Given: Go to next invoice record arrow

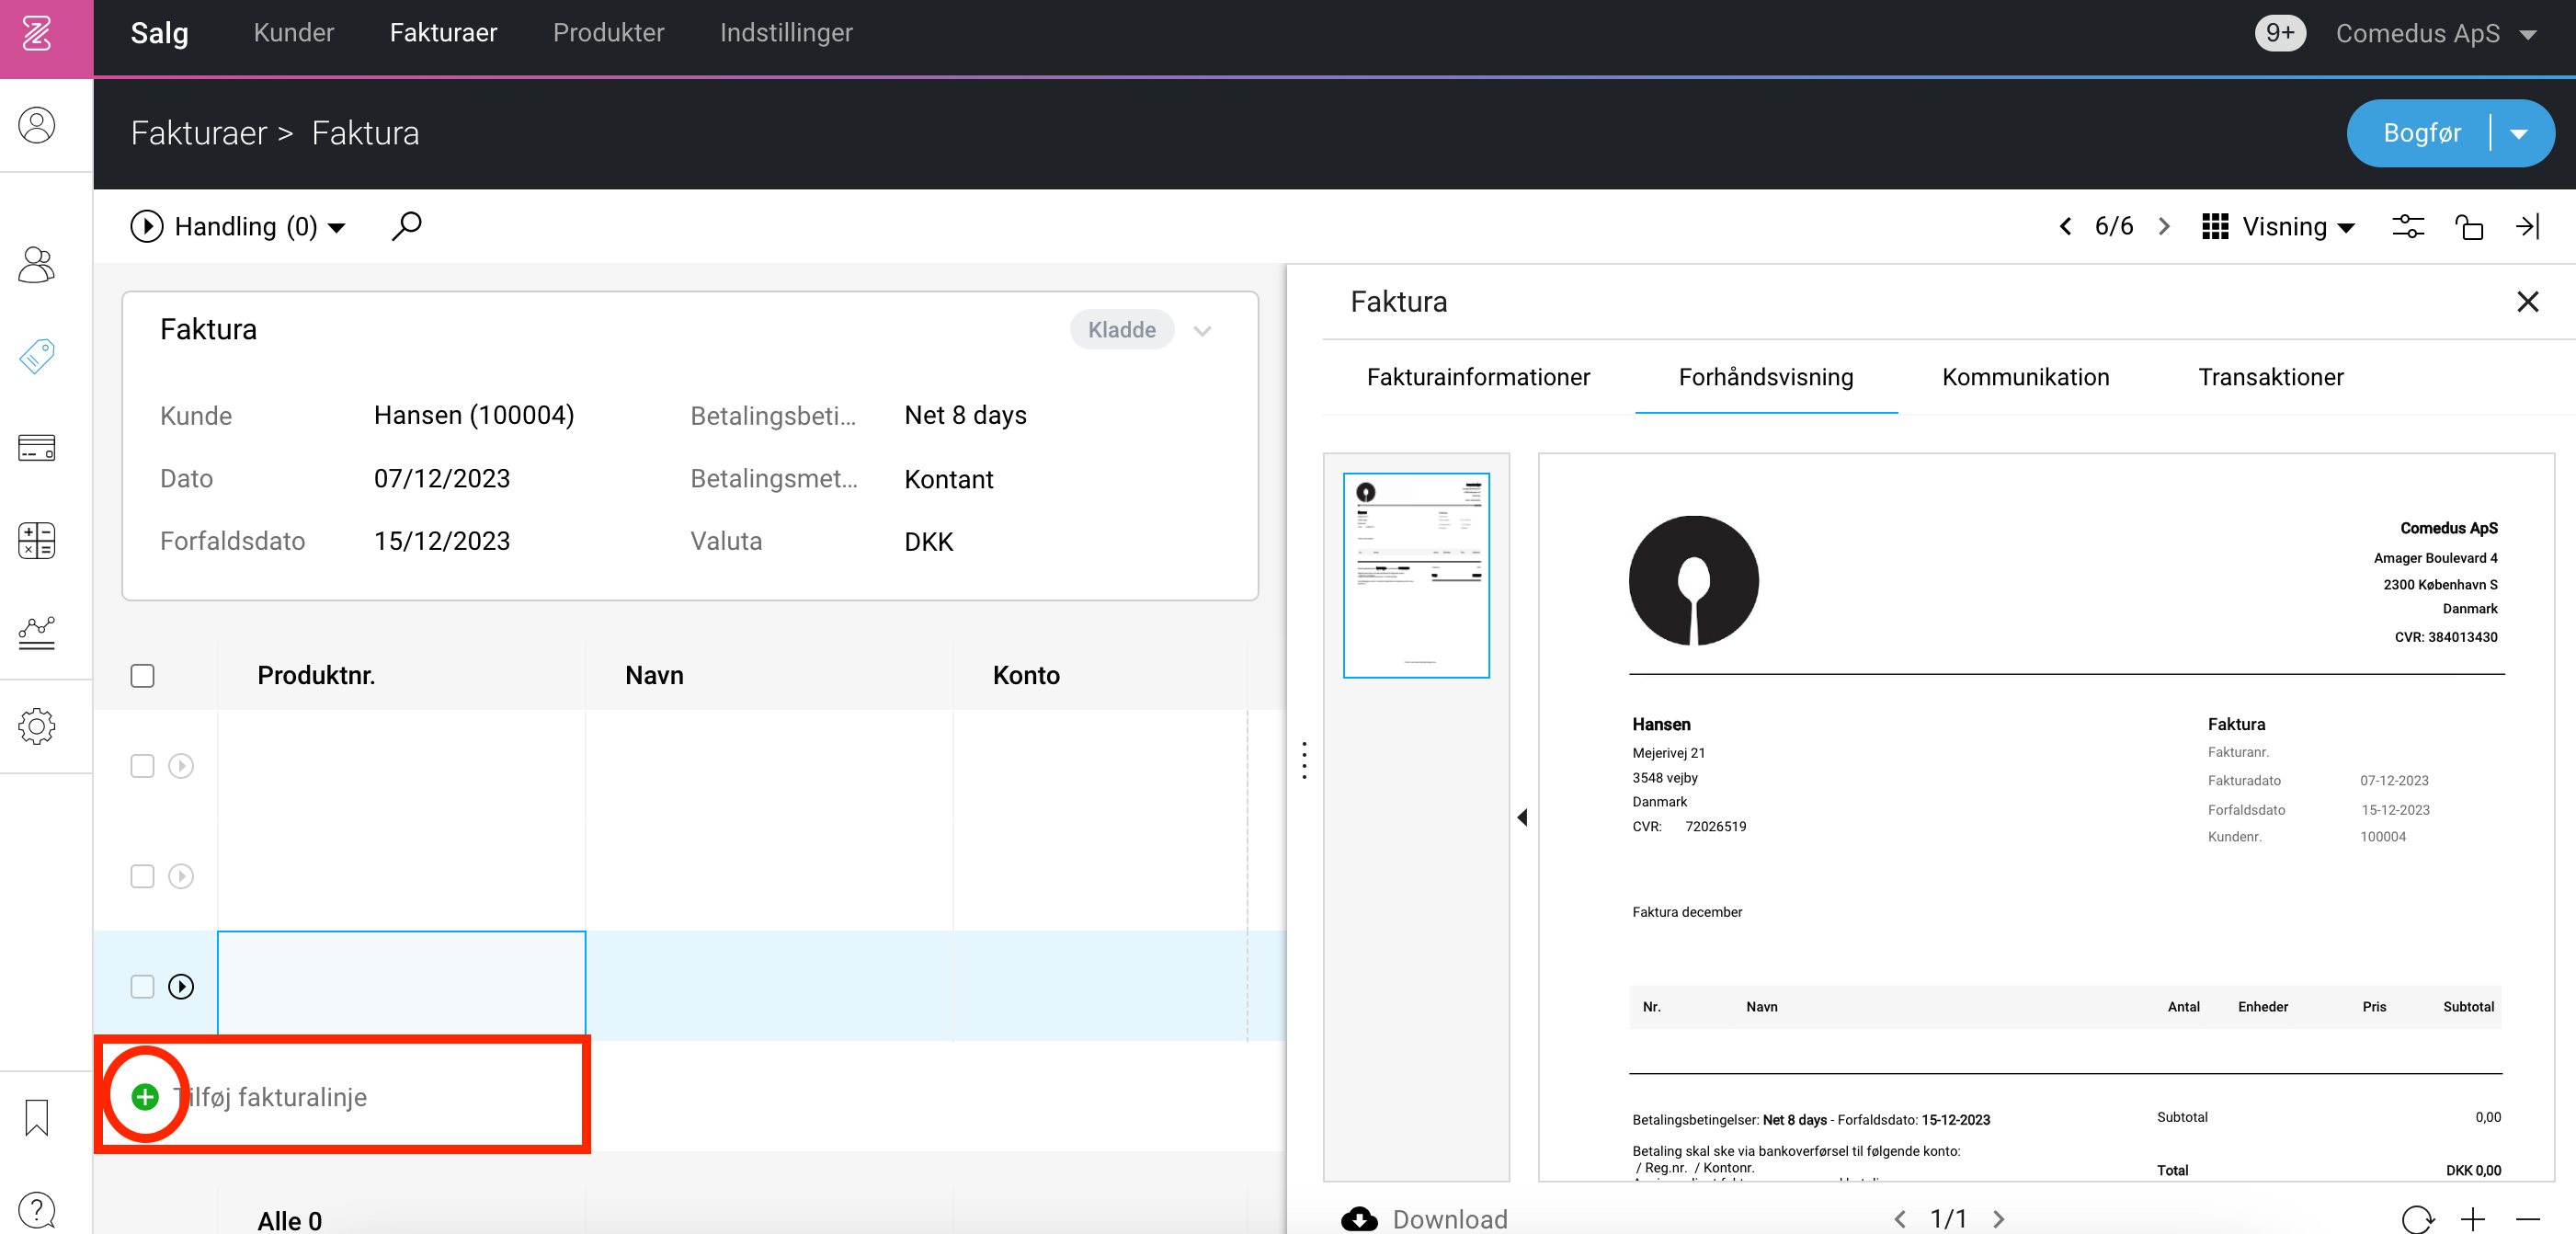Looking at the screenshot, I should click(x=2164, y=227).
